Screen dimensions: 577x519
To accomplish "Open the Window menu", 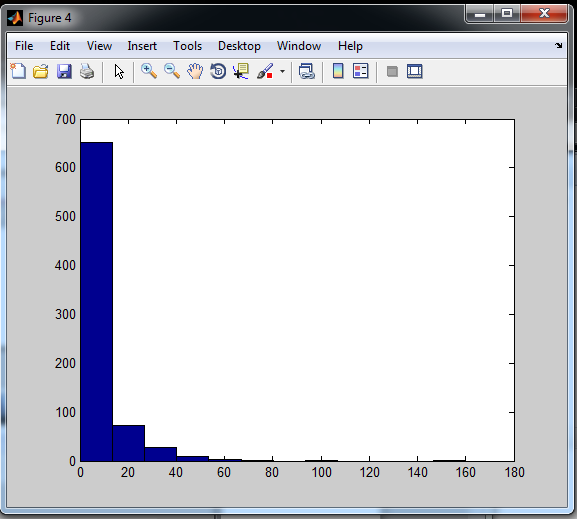I will (x=299, y=46).
